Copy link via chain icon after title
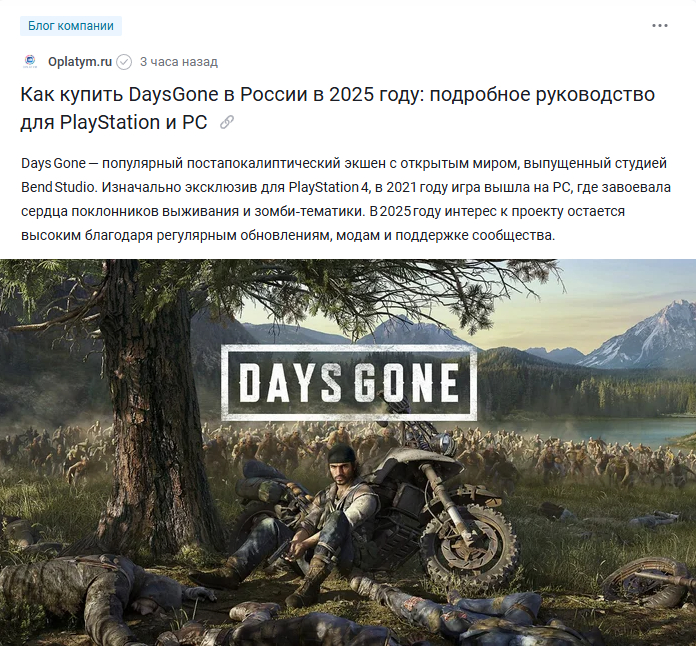This screenshot has width=696, height=646. [x=227, y=122]
